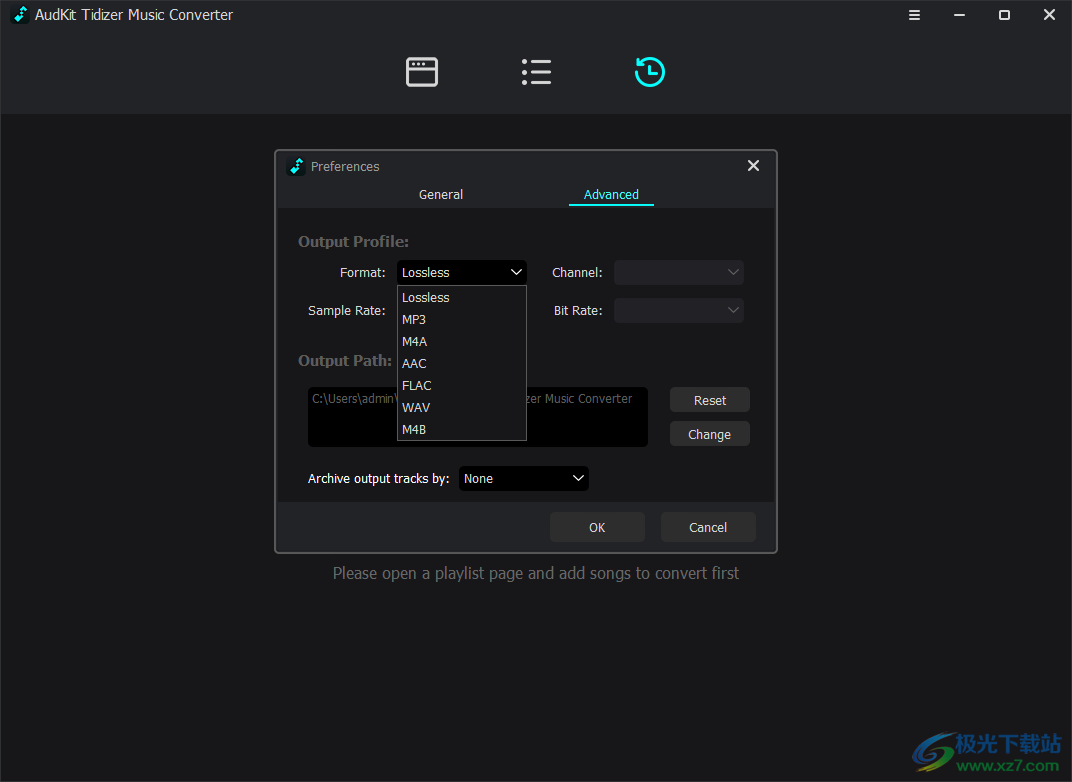Image resolution: width=1072 pixels, height=782 pixels.
Task: Switch to the General tab
Action: tap(440, 194)
